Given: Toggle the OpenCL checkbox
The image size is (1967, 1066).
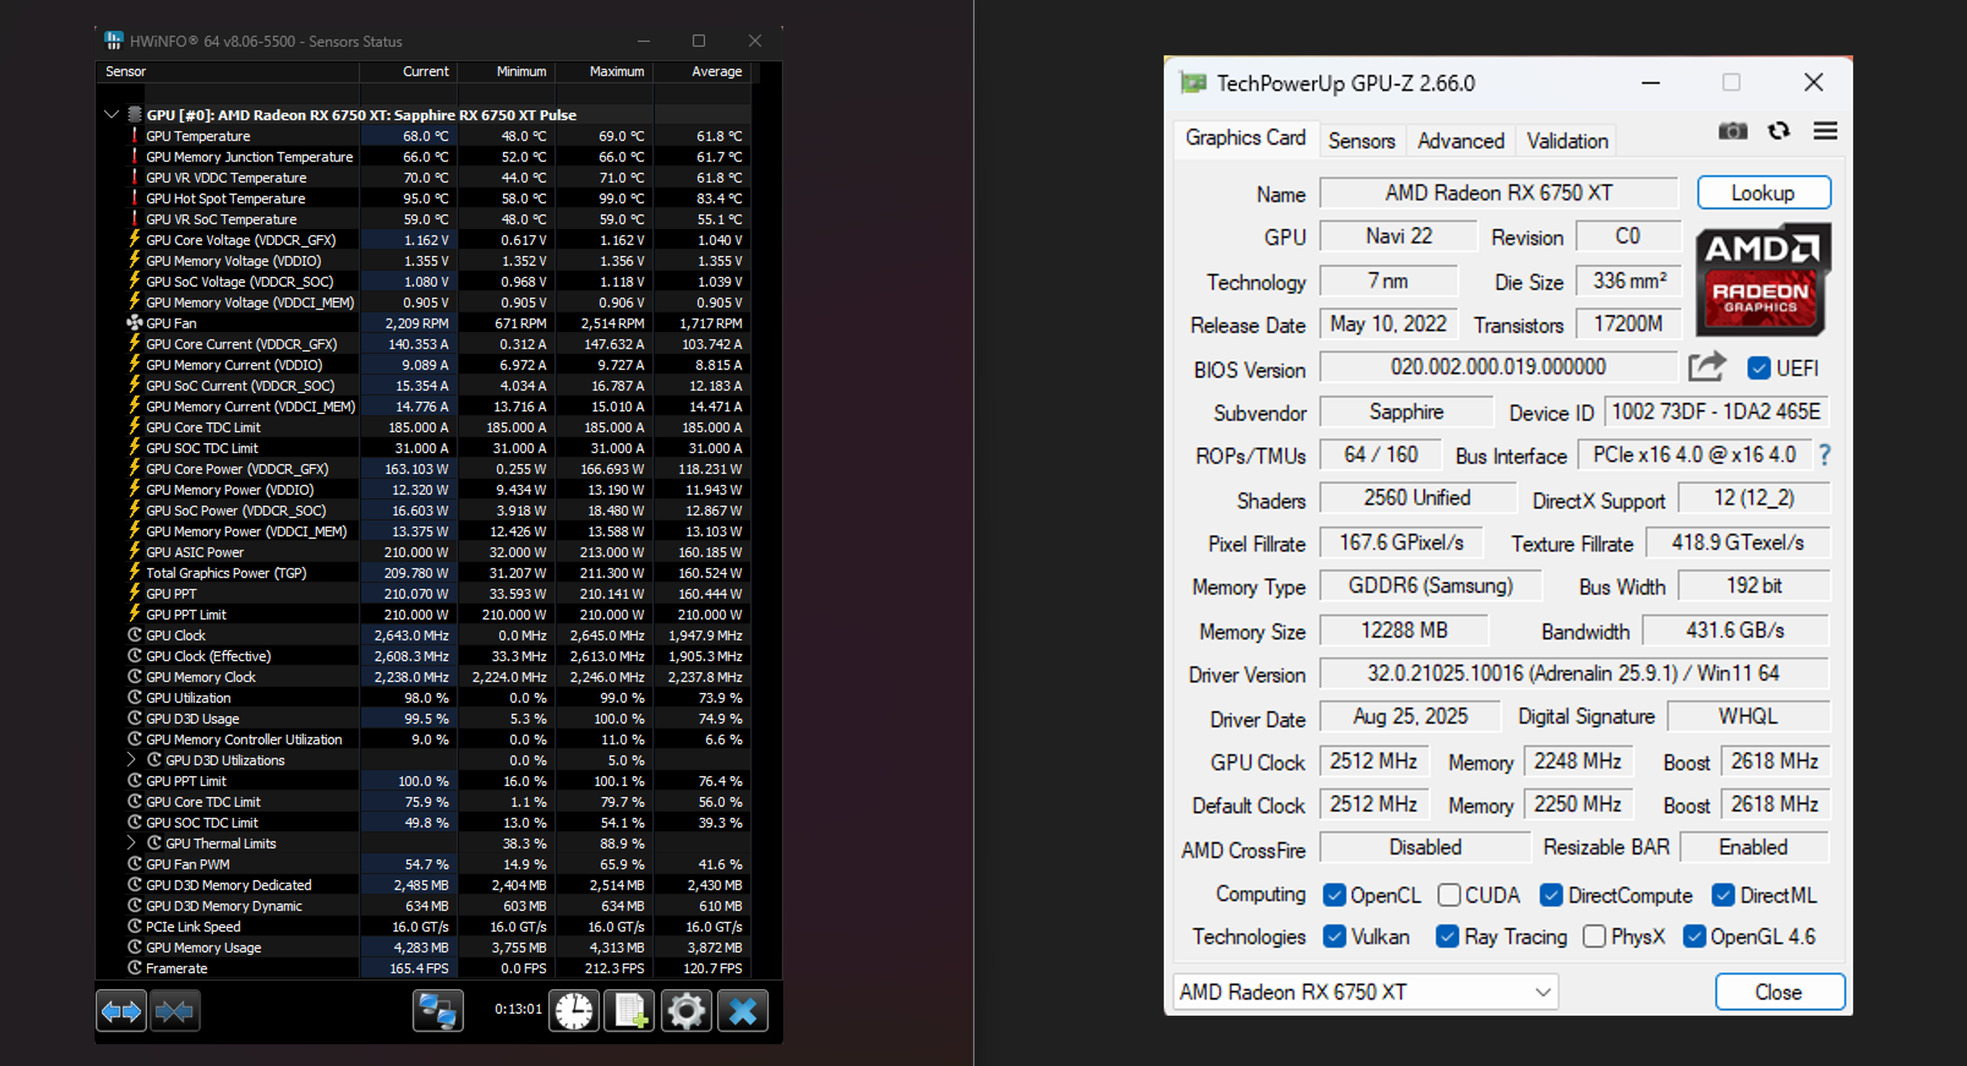Looking at the screenshot, I should (1334, 895).
